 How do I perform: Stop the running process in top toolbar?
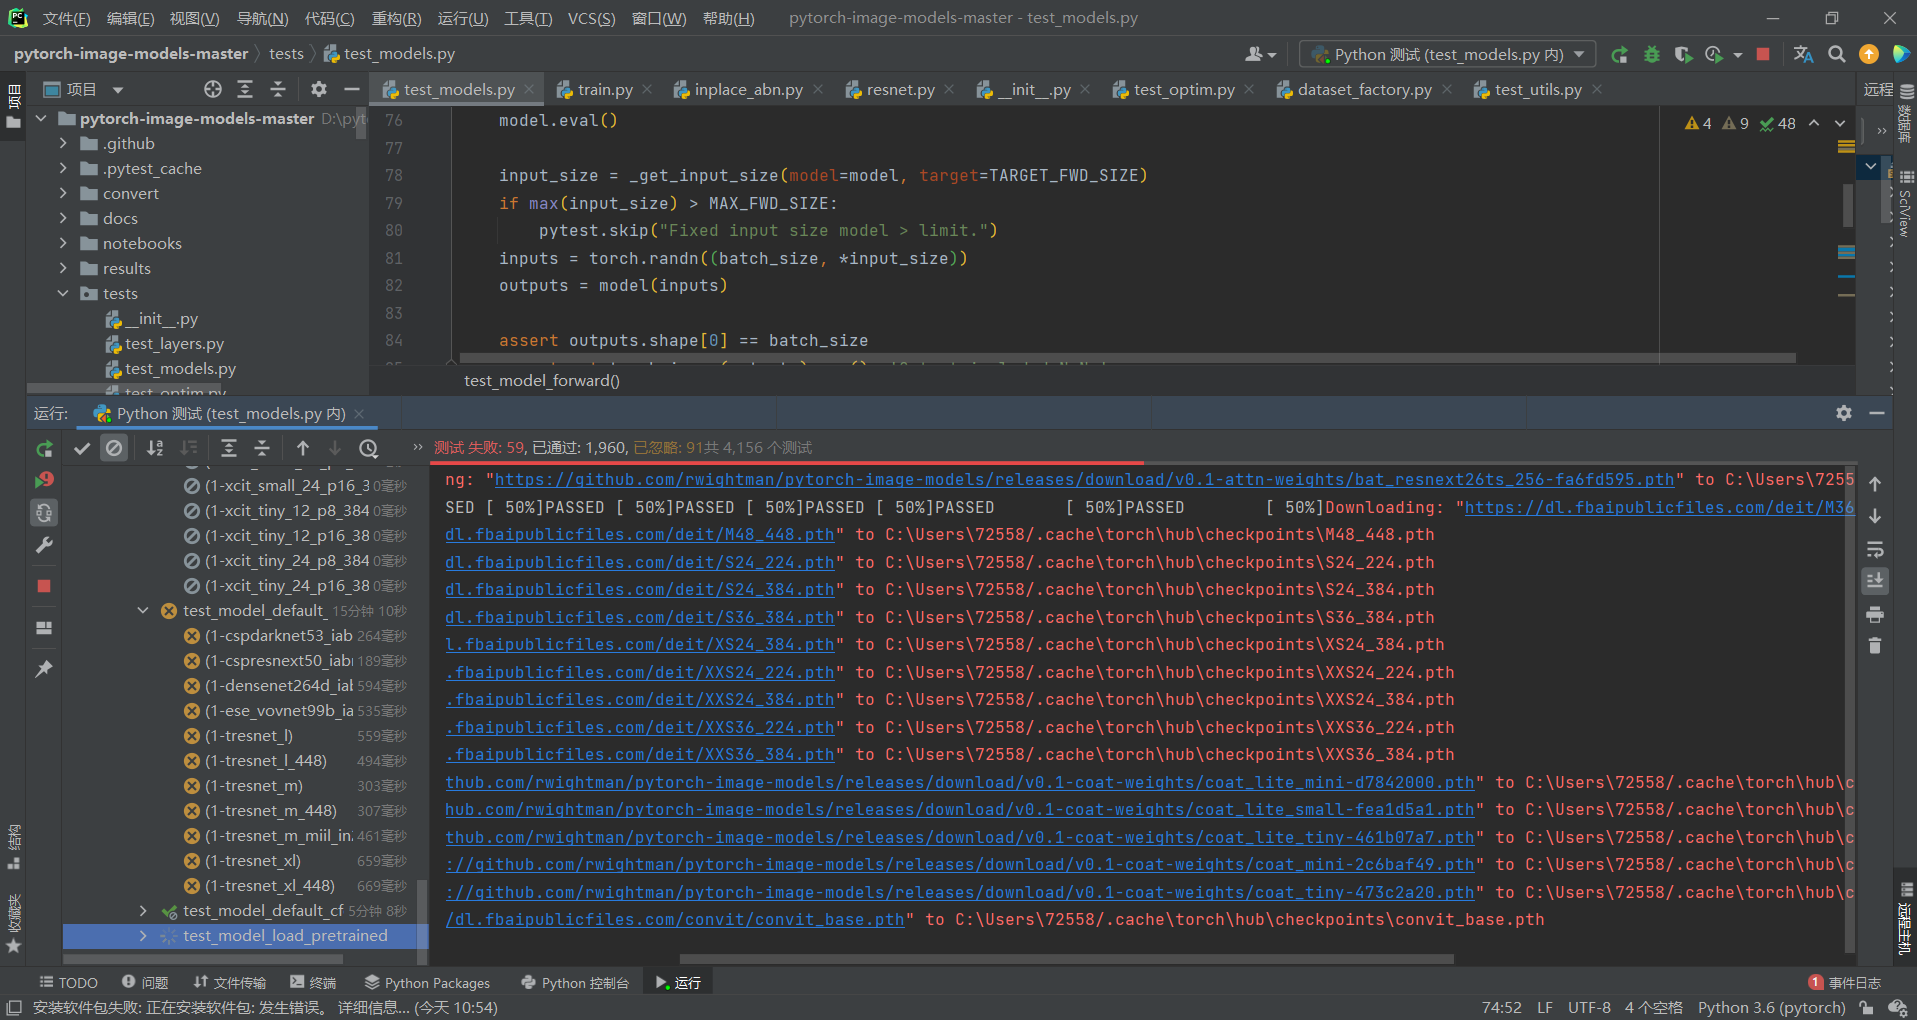pos(1763,54)
